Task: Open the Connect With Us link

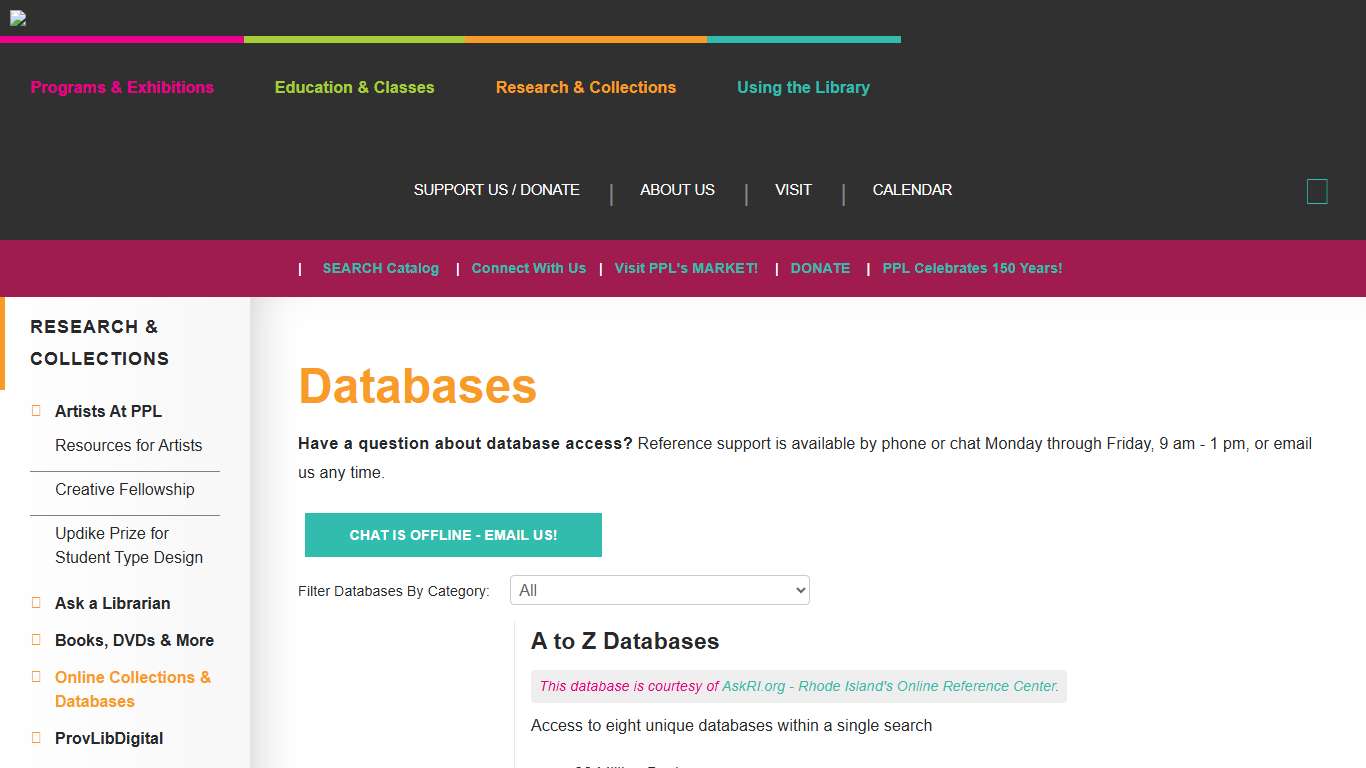Action: tap(528, 268)
